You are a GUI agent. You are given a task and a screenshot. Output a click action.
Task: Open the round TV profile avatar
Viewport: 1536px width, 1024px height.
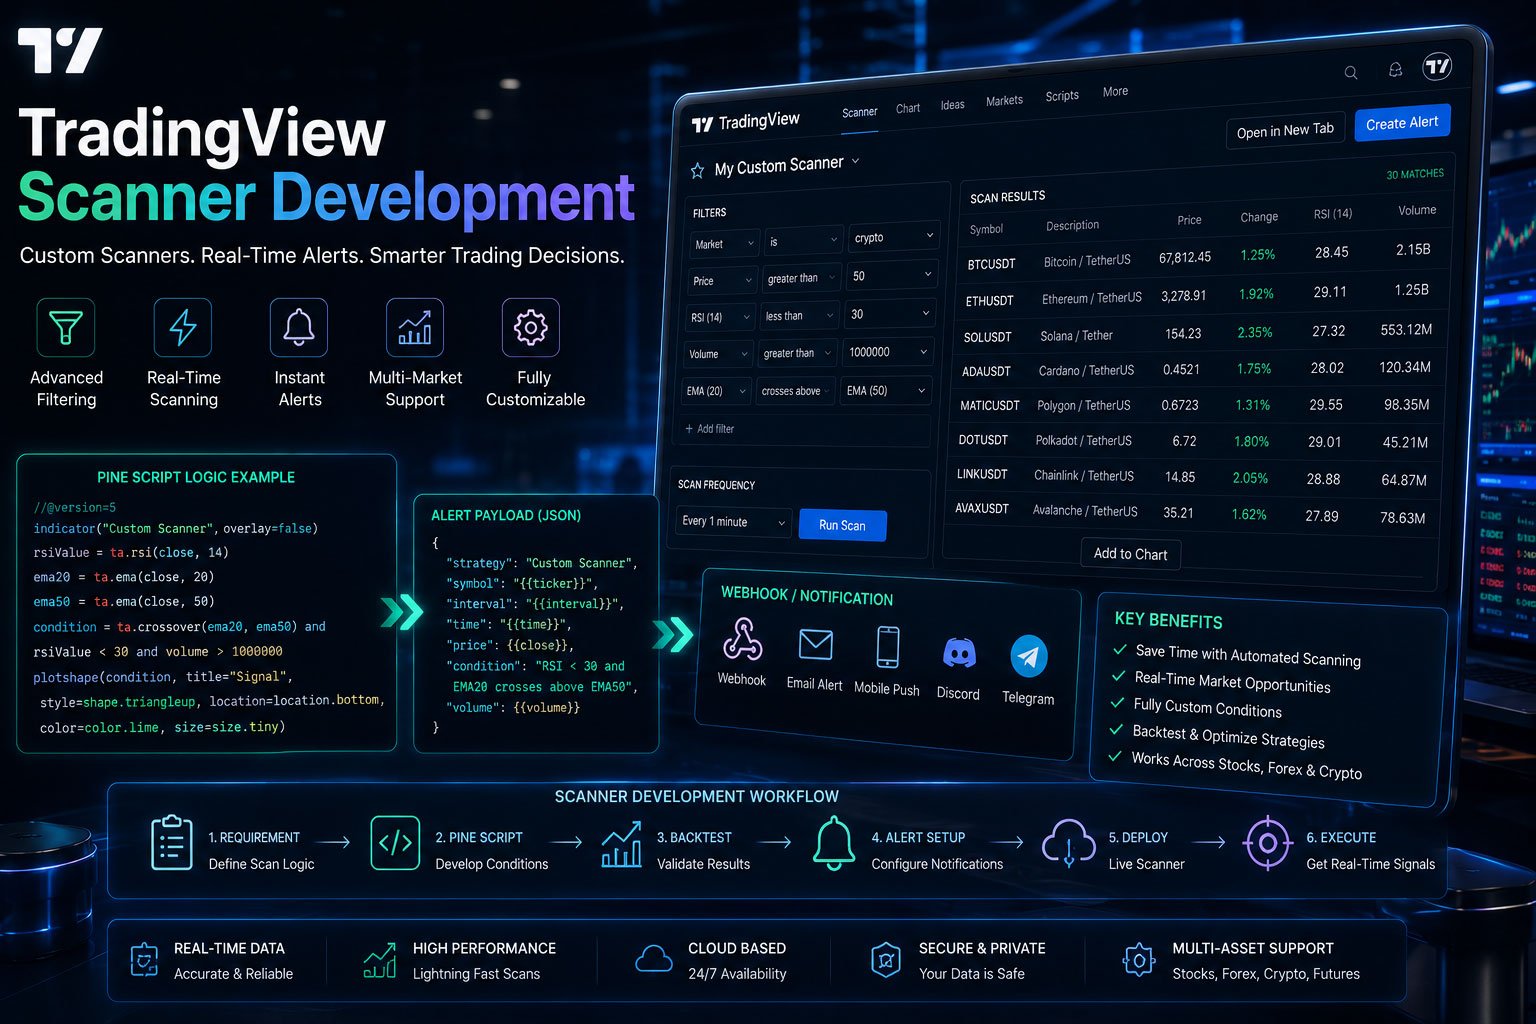(x=1437, y=66)
